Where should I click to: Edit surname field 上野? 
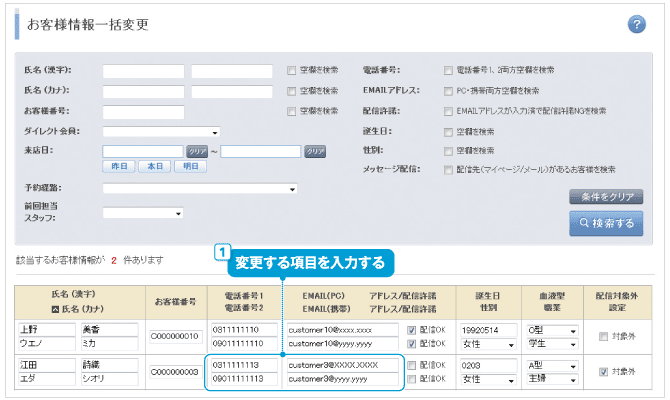(47, 330)
